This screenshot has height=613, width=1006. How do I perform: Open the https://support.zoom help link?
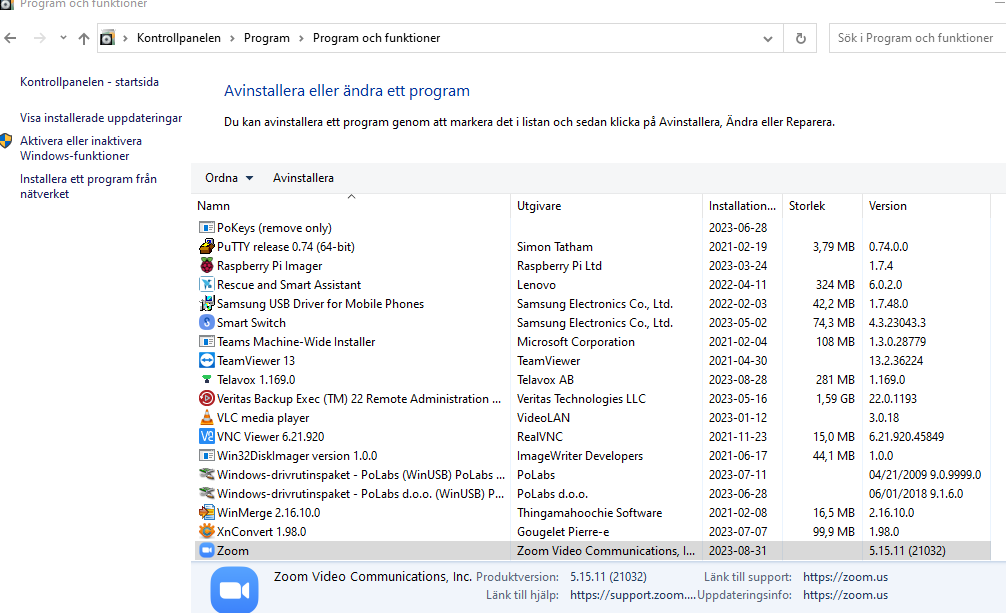[633, 595]
